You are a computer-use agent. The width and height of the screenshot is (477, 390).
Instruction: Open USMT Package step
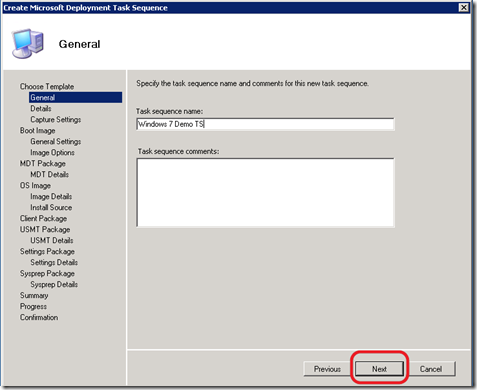click(45, 229)
